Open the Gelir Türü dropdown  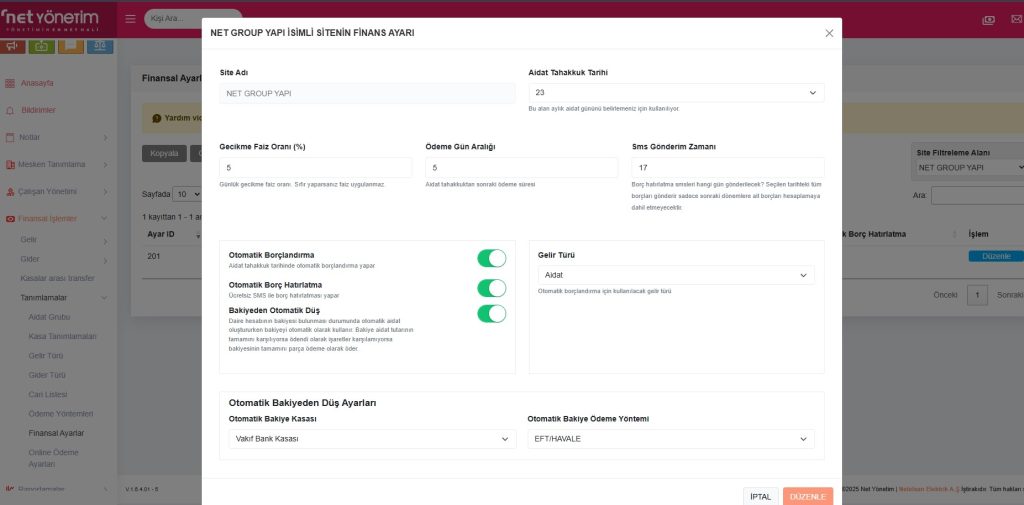point(676,275)
